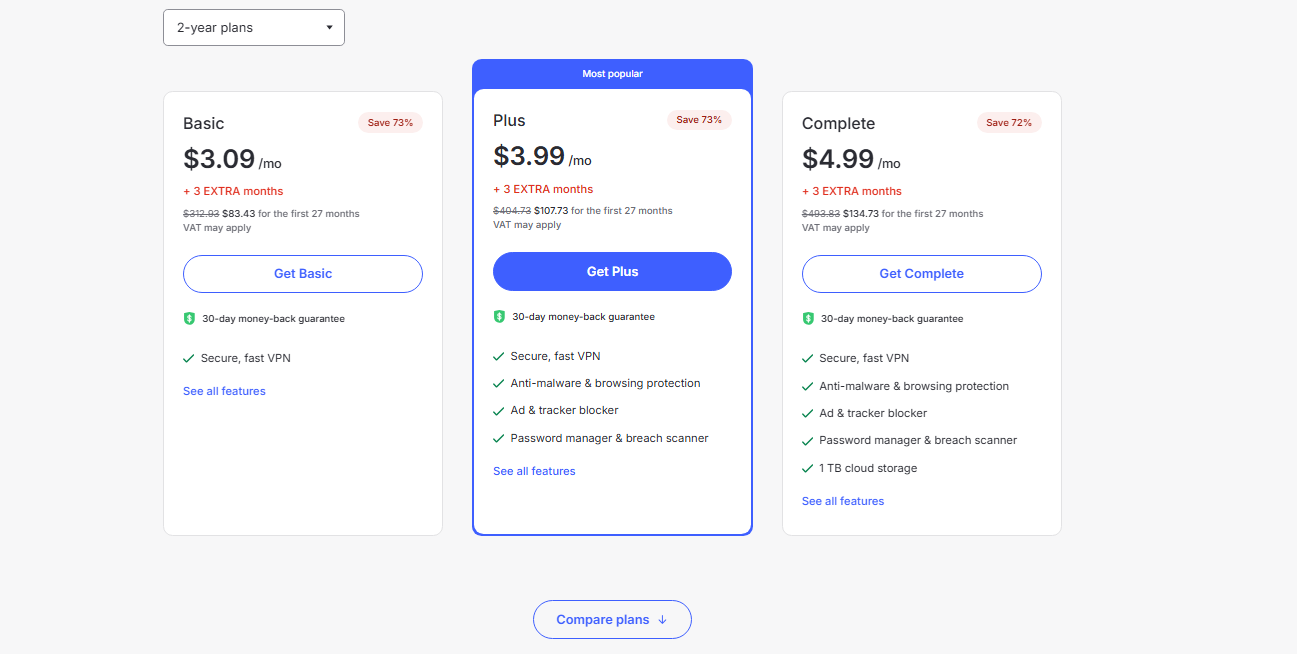Image resolution: width=1297 pixels, height=654 pixels.
Task: Click the Save 72% badge on Complete
Action: point(1009,123)
